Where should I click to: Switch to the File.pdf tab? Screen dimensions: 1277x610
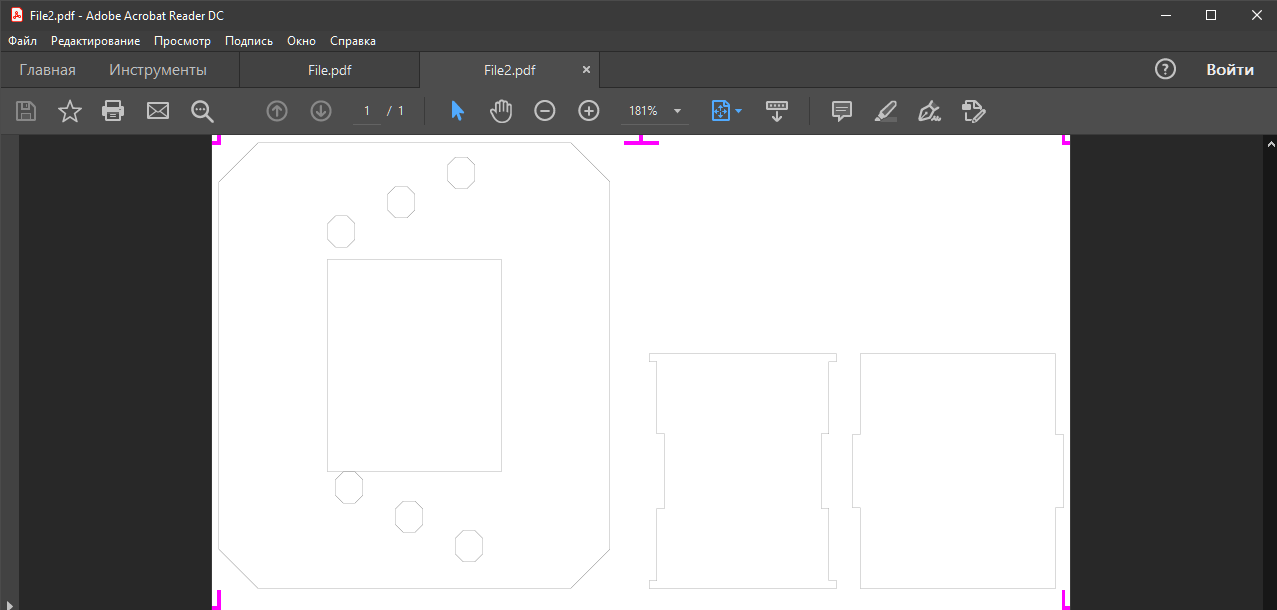[329, 70]
